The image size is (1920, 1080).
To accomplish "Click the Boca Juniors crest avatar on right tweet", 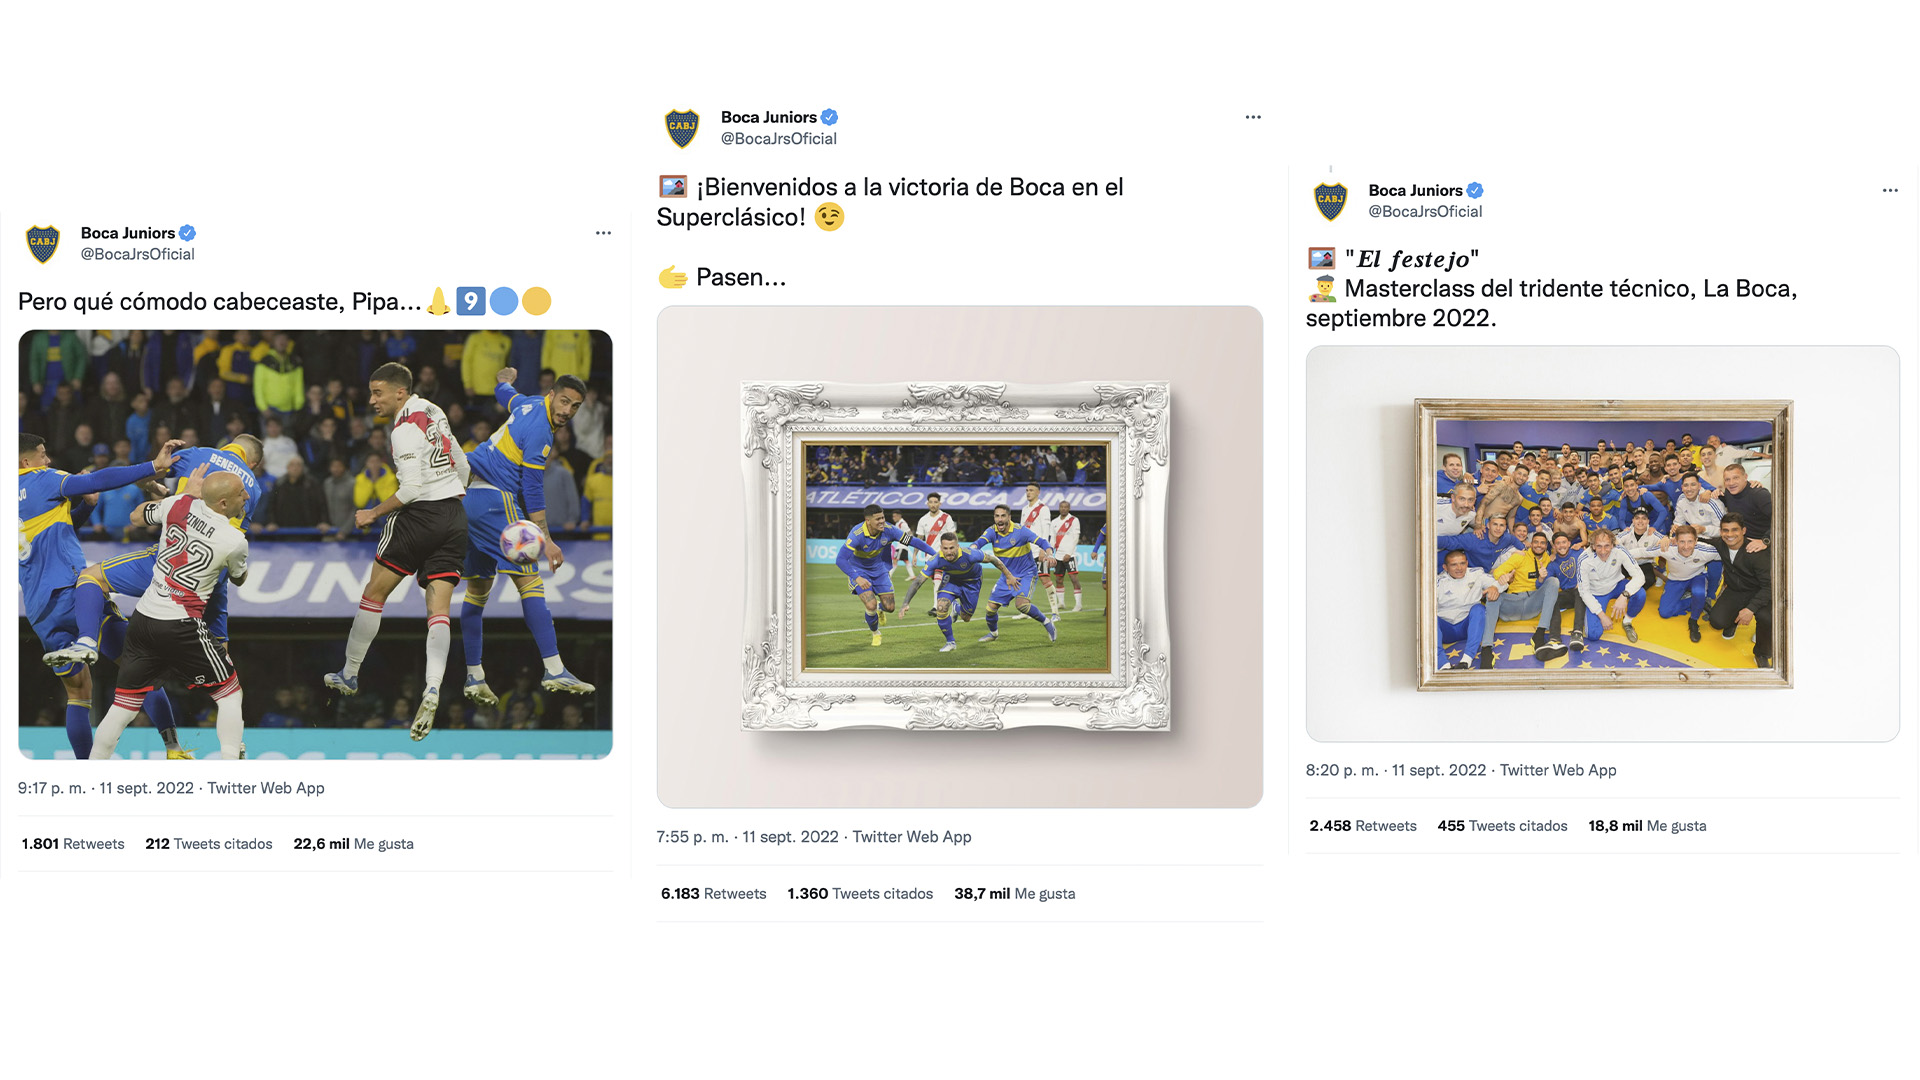I will coord(1330,201).
